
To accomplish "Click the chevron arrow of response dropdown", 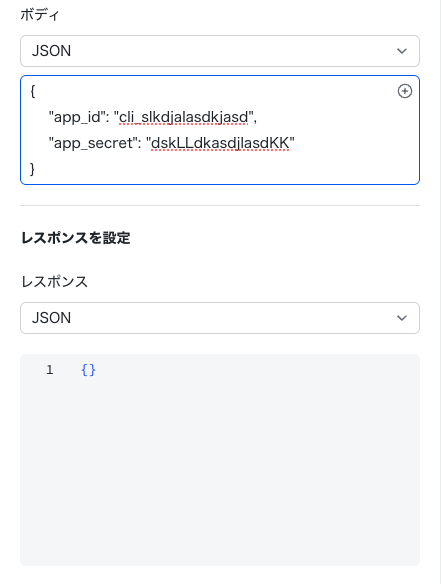I will point(402,318).
